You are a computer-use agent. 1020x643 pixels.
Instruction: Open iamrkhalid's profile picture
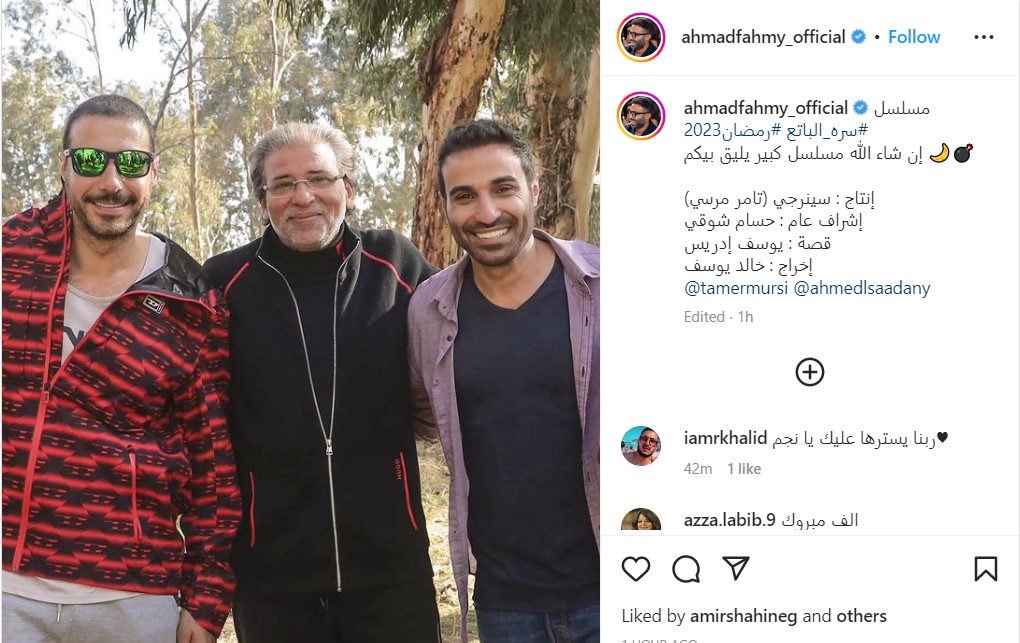pos(641,446)
